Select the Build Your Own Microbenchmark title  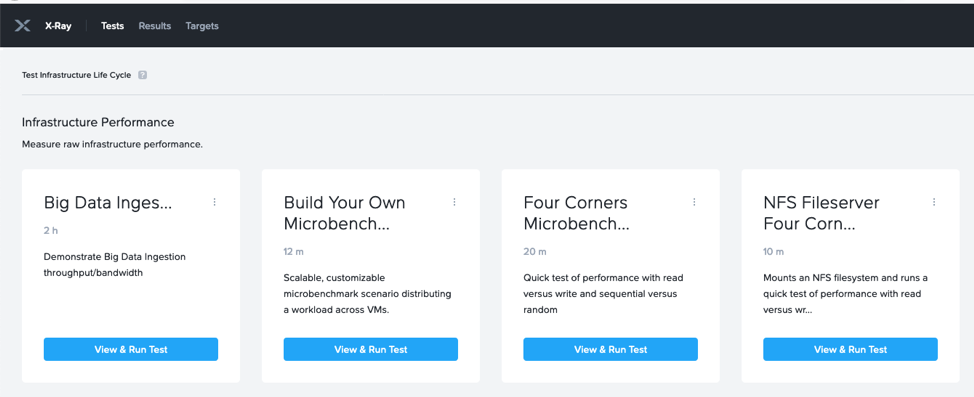click(345, 213)
